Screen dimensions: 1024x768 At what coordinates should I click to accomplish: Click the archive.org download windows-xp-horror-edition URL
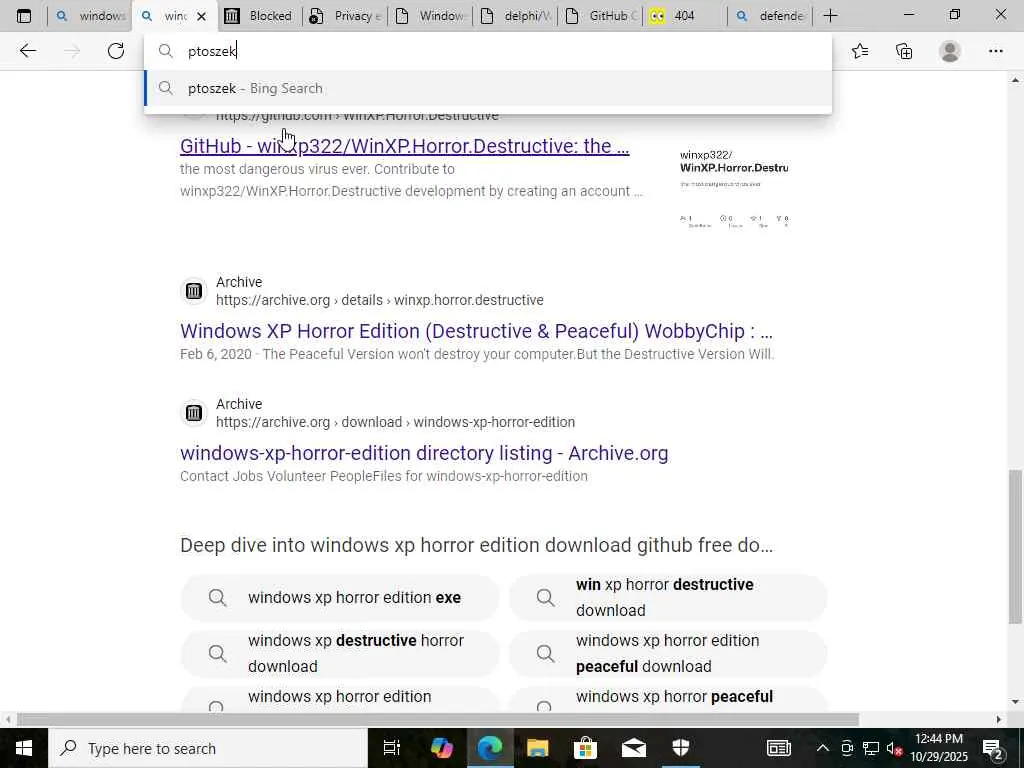pyautogui.click(x=395, y=422)
